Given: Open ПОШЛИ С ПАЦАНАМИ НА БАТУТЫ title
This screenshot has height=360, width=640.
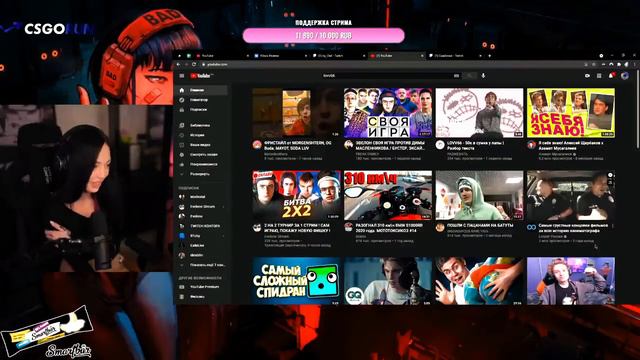Looking at the screenshot, I should pyautogui.click(x=480, y=225).
